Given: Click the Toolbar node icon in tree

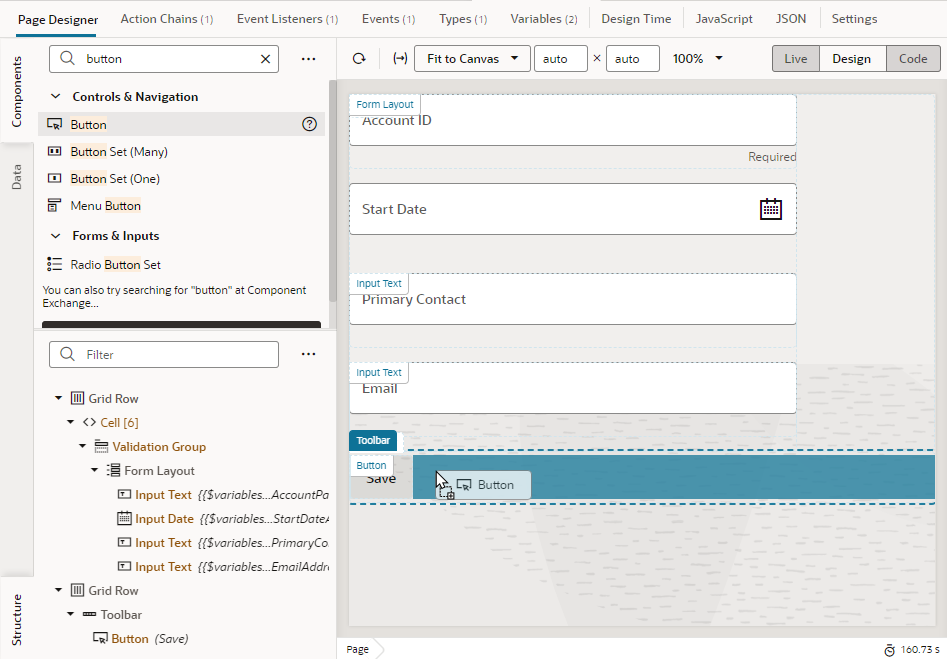Looking at the screenshot, I should click(x=89, y=614).
